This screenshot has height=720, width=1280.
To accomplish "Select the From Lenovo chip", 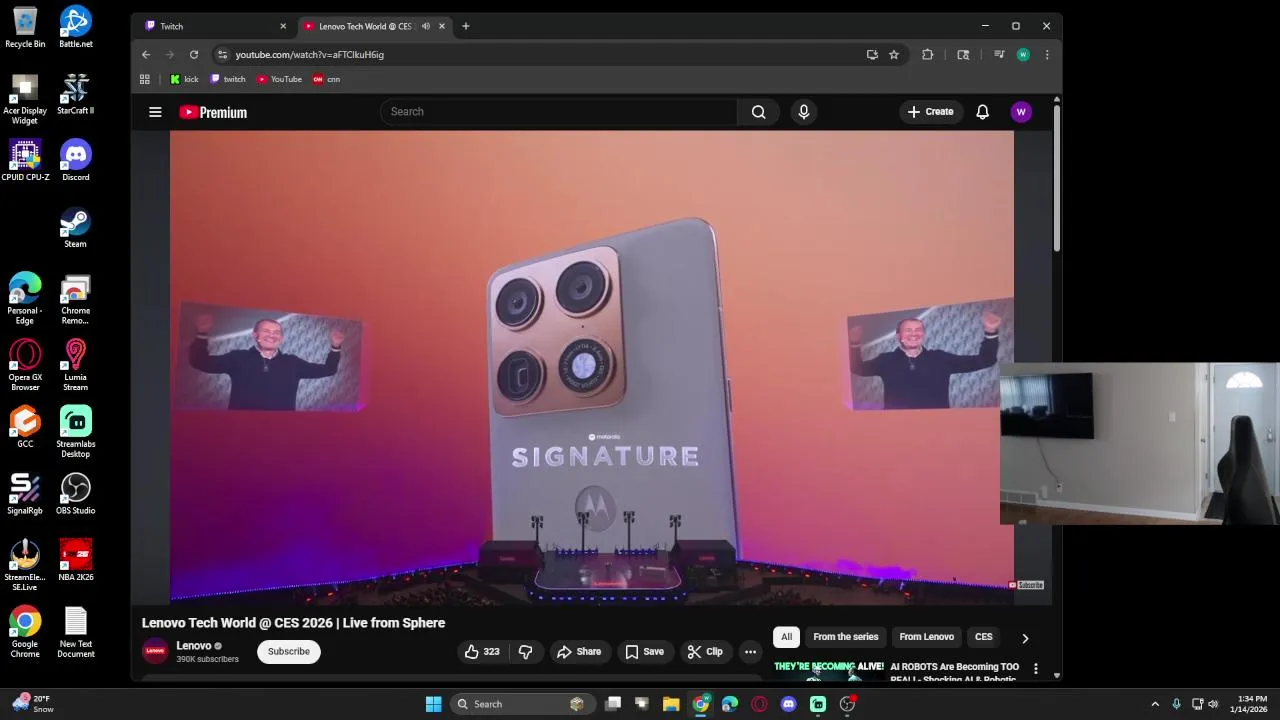I will click(x=926, y=637).
